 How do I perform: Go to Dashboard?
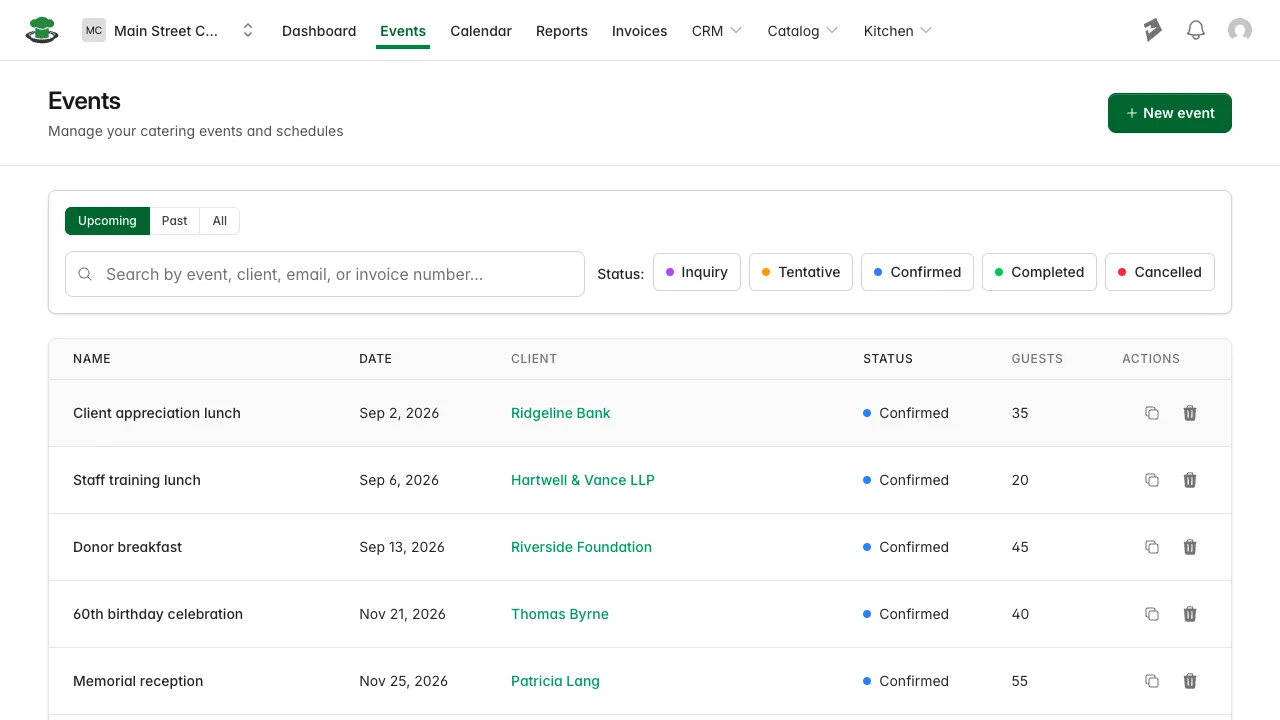pyautogui.click(x=319, y=31)
